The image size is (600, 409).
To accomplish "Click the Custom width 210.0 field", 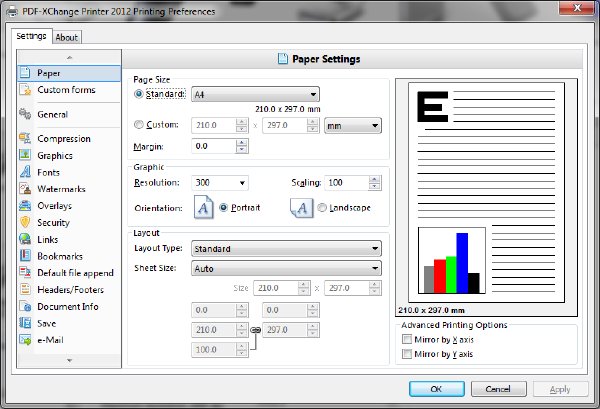I will (x=214, y=125).
